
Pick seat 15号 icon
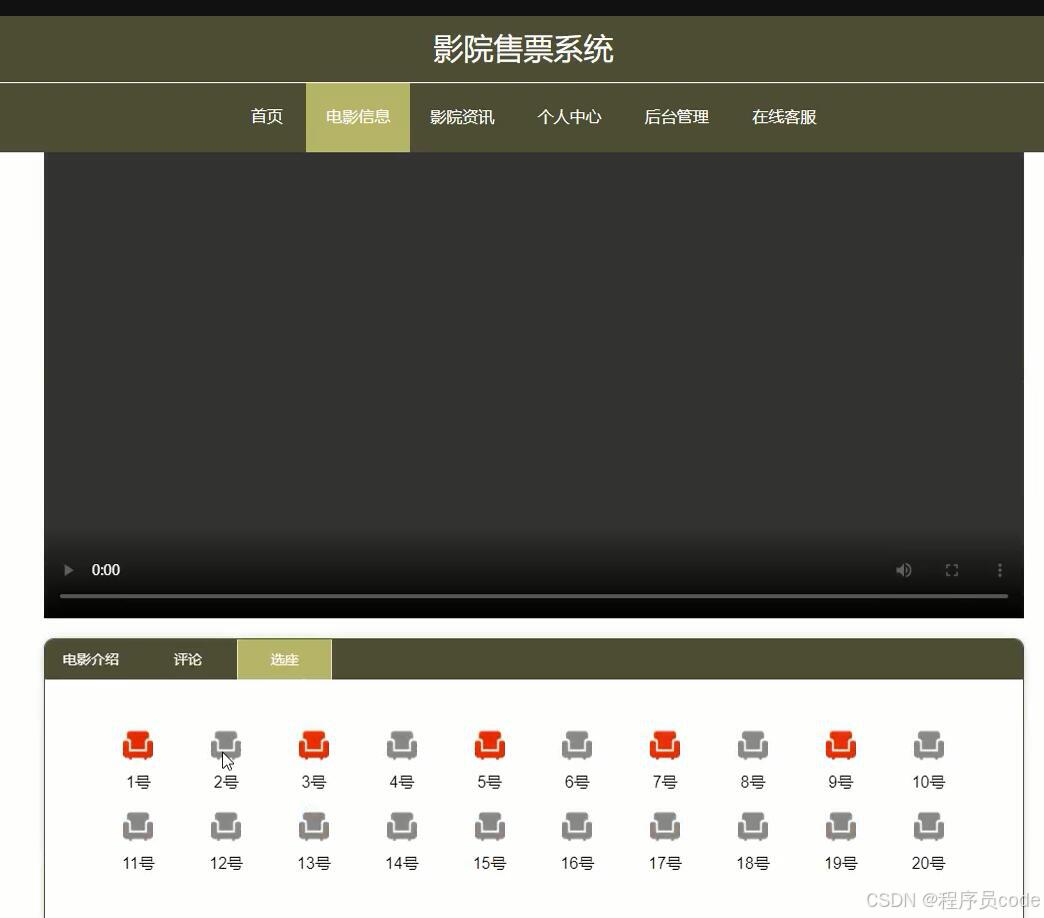[489, 826]
